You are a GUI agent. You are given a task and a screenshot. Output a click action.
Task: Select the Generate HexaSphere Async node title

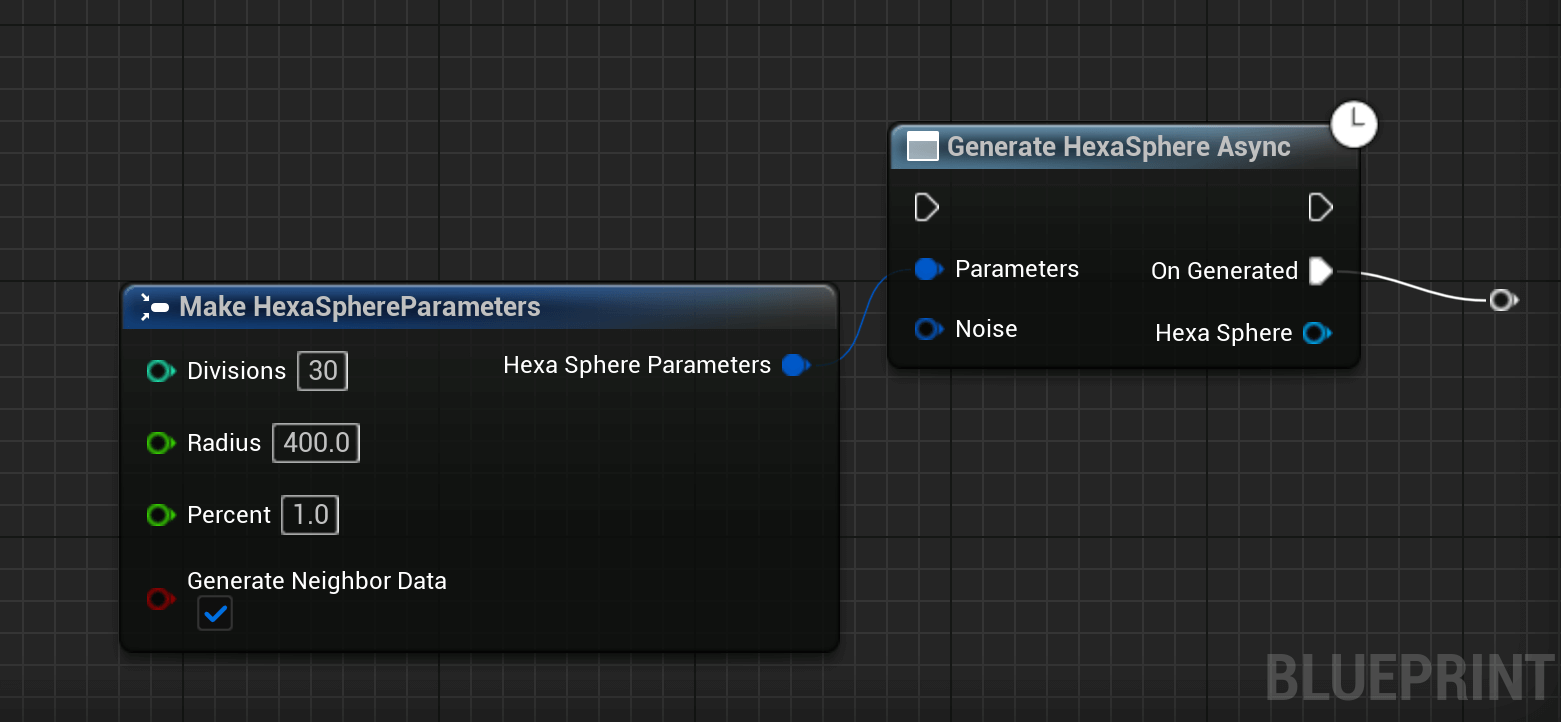1119,147
